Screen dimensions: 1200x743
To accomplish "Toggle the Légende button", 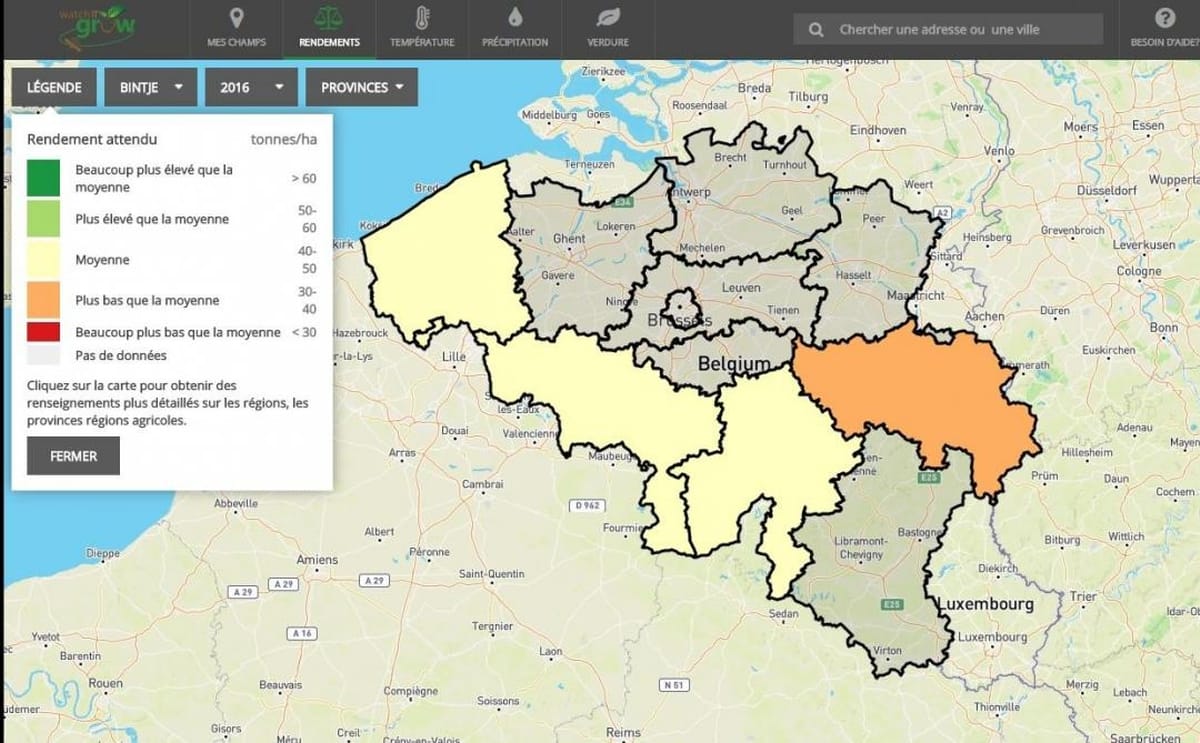I will tap(54, 87).
